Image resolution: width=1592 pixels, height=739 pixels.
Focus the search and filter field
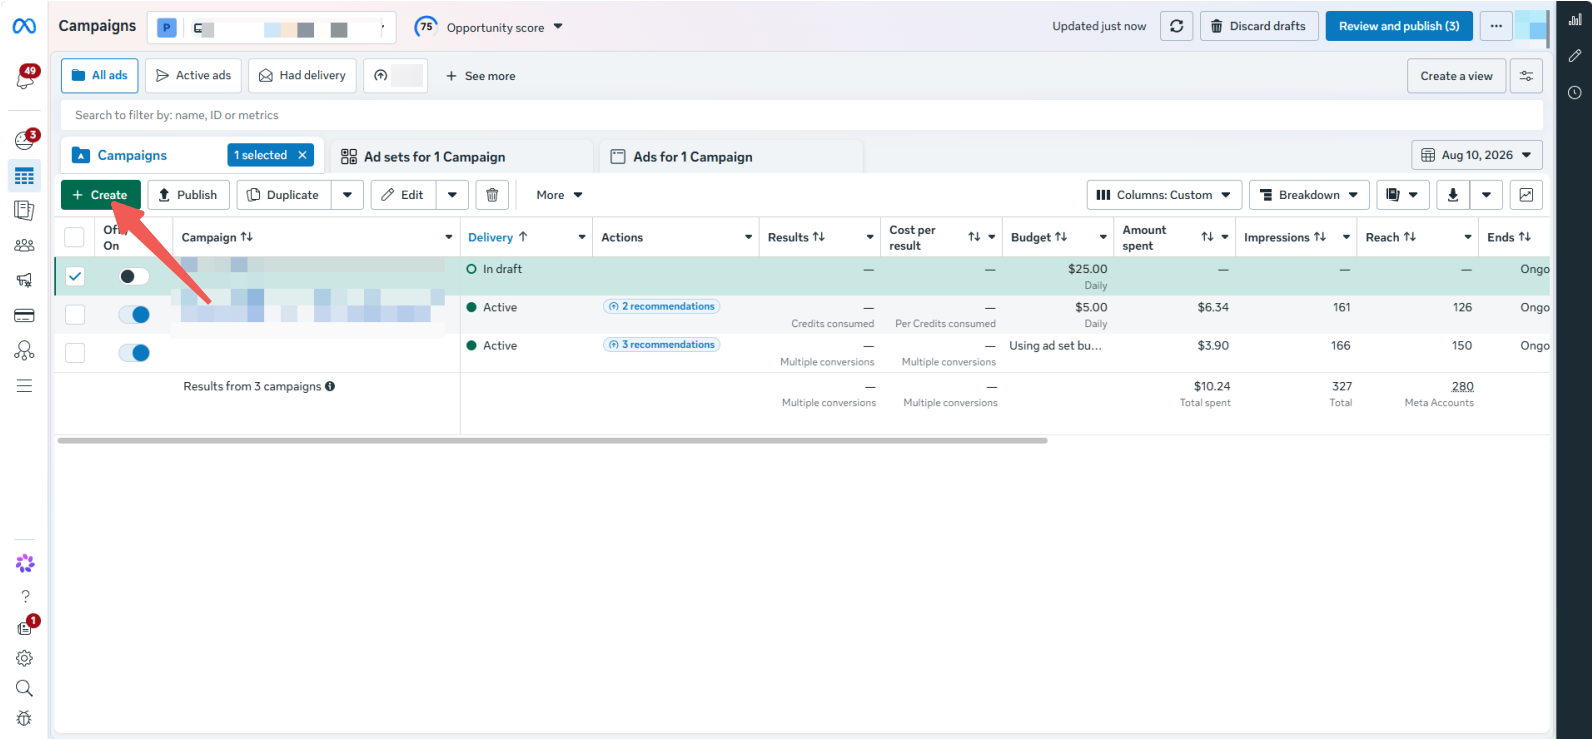pyautogui.click(x=801, y=115)
